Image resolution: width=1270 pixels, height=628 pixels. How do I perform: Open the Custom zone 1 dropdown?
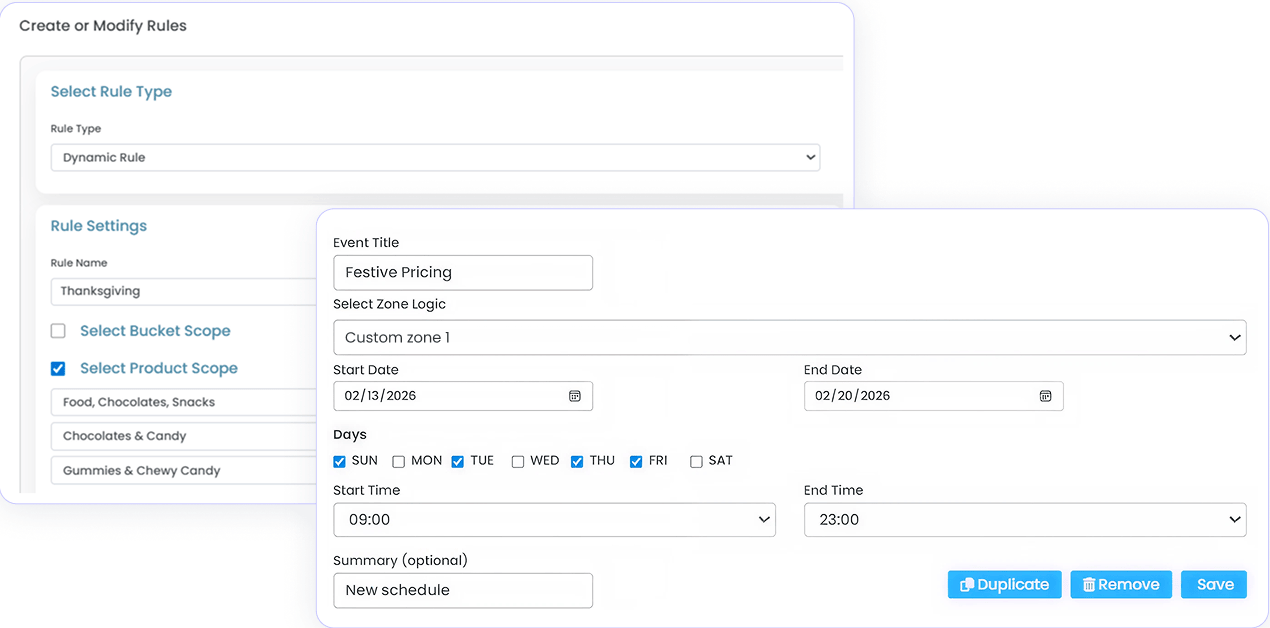tap(789, 337)
